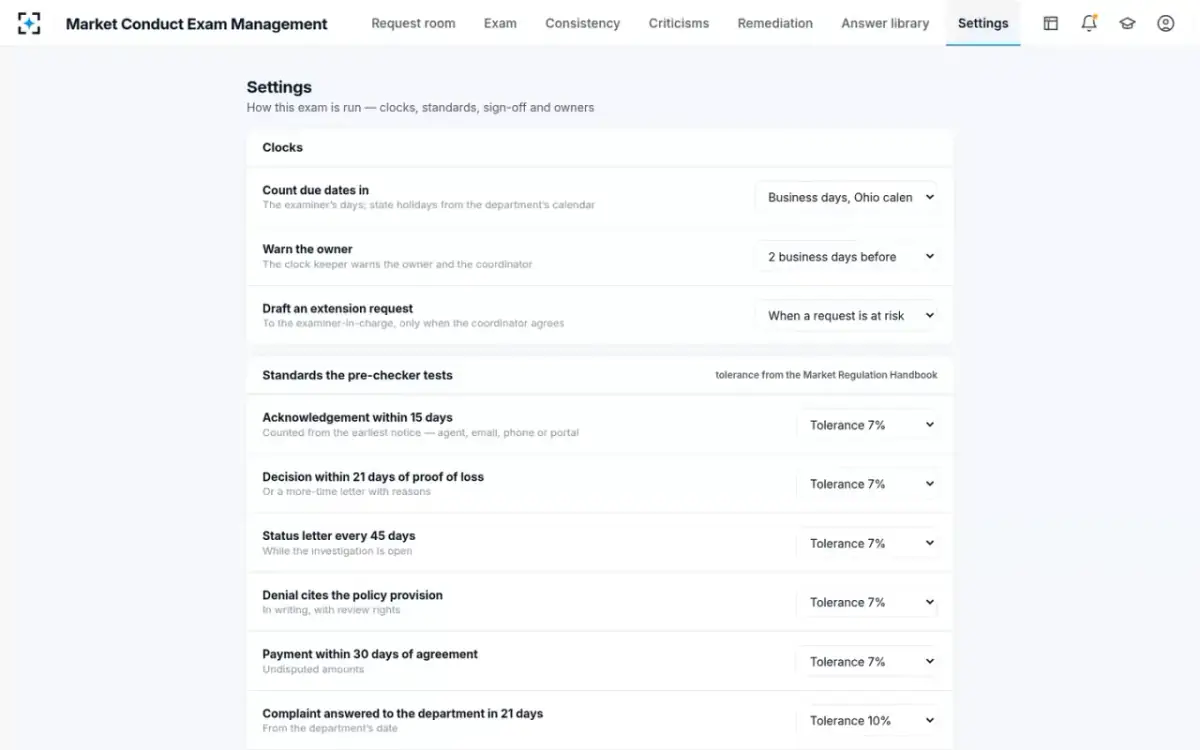Click the "Clocks" section header
Image resolution: width=1200 pixels, height=750 pixels.
[282, 147]
